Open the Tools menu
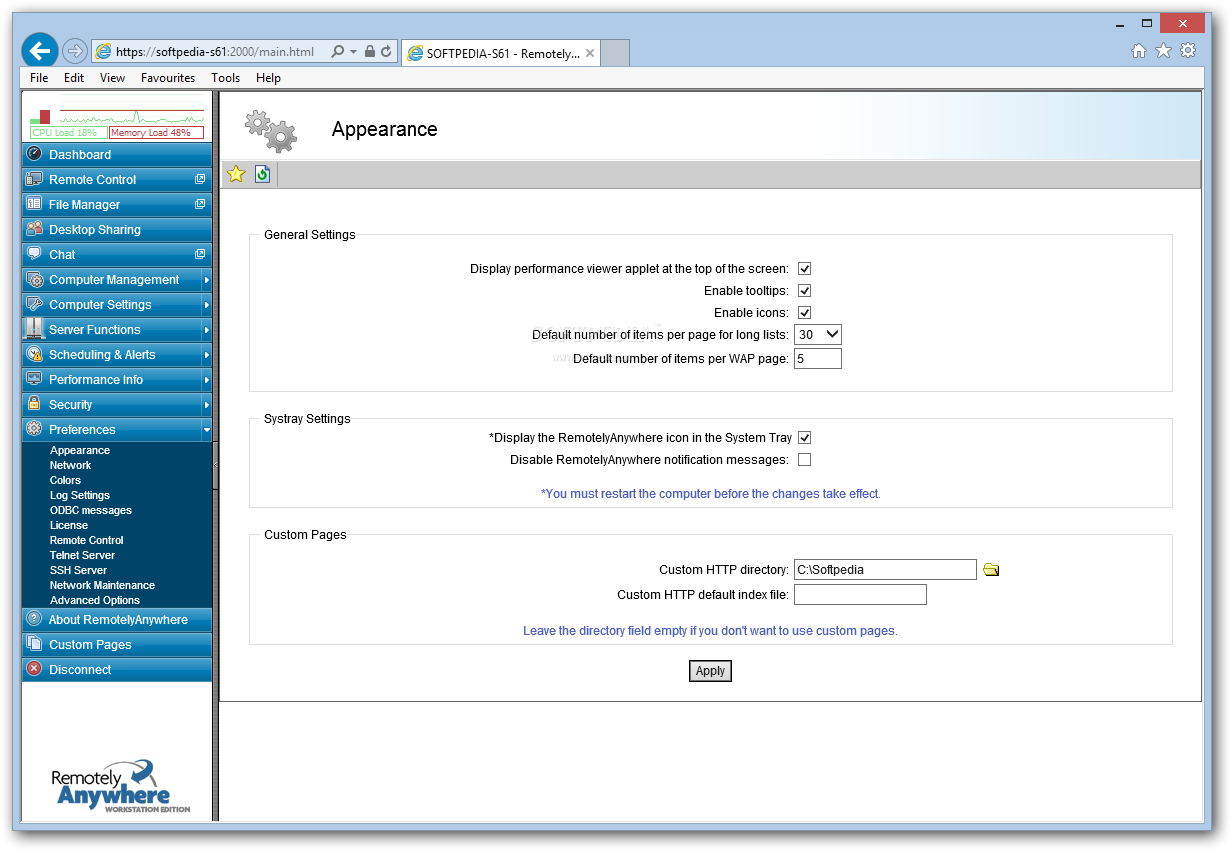Viewport: 1232px width, 851px height. pos(225,78)
